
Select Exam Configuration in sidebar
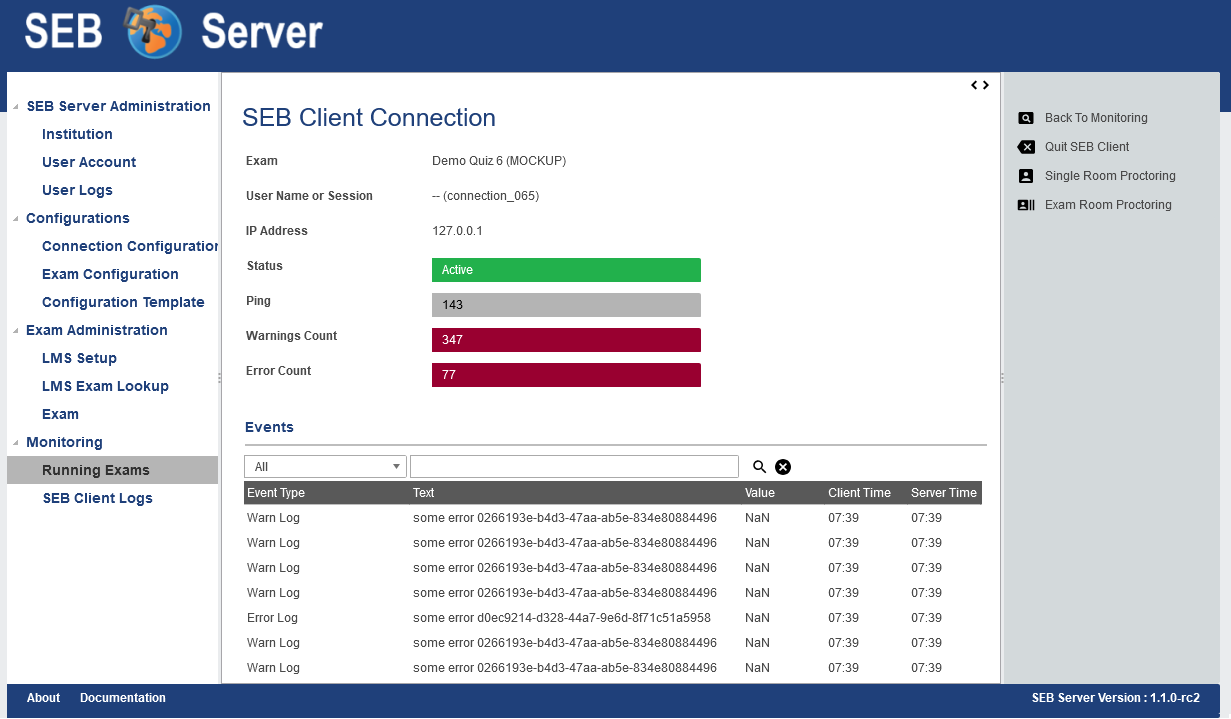pyautogui.click(x=110, y=274)
